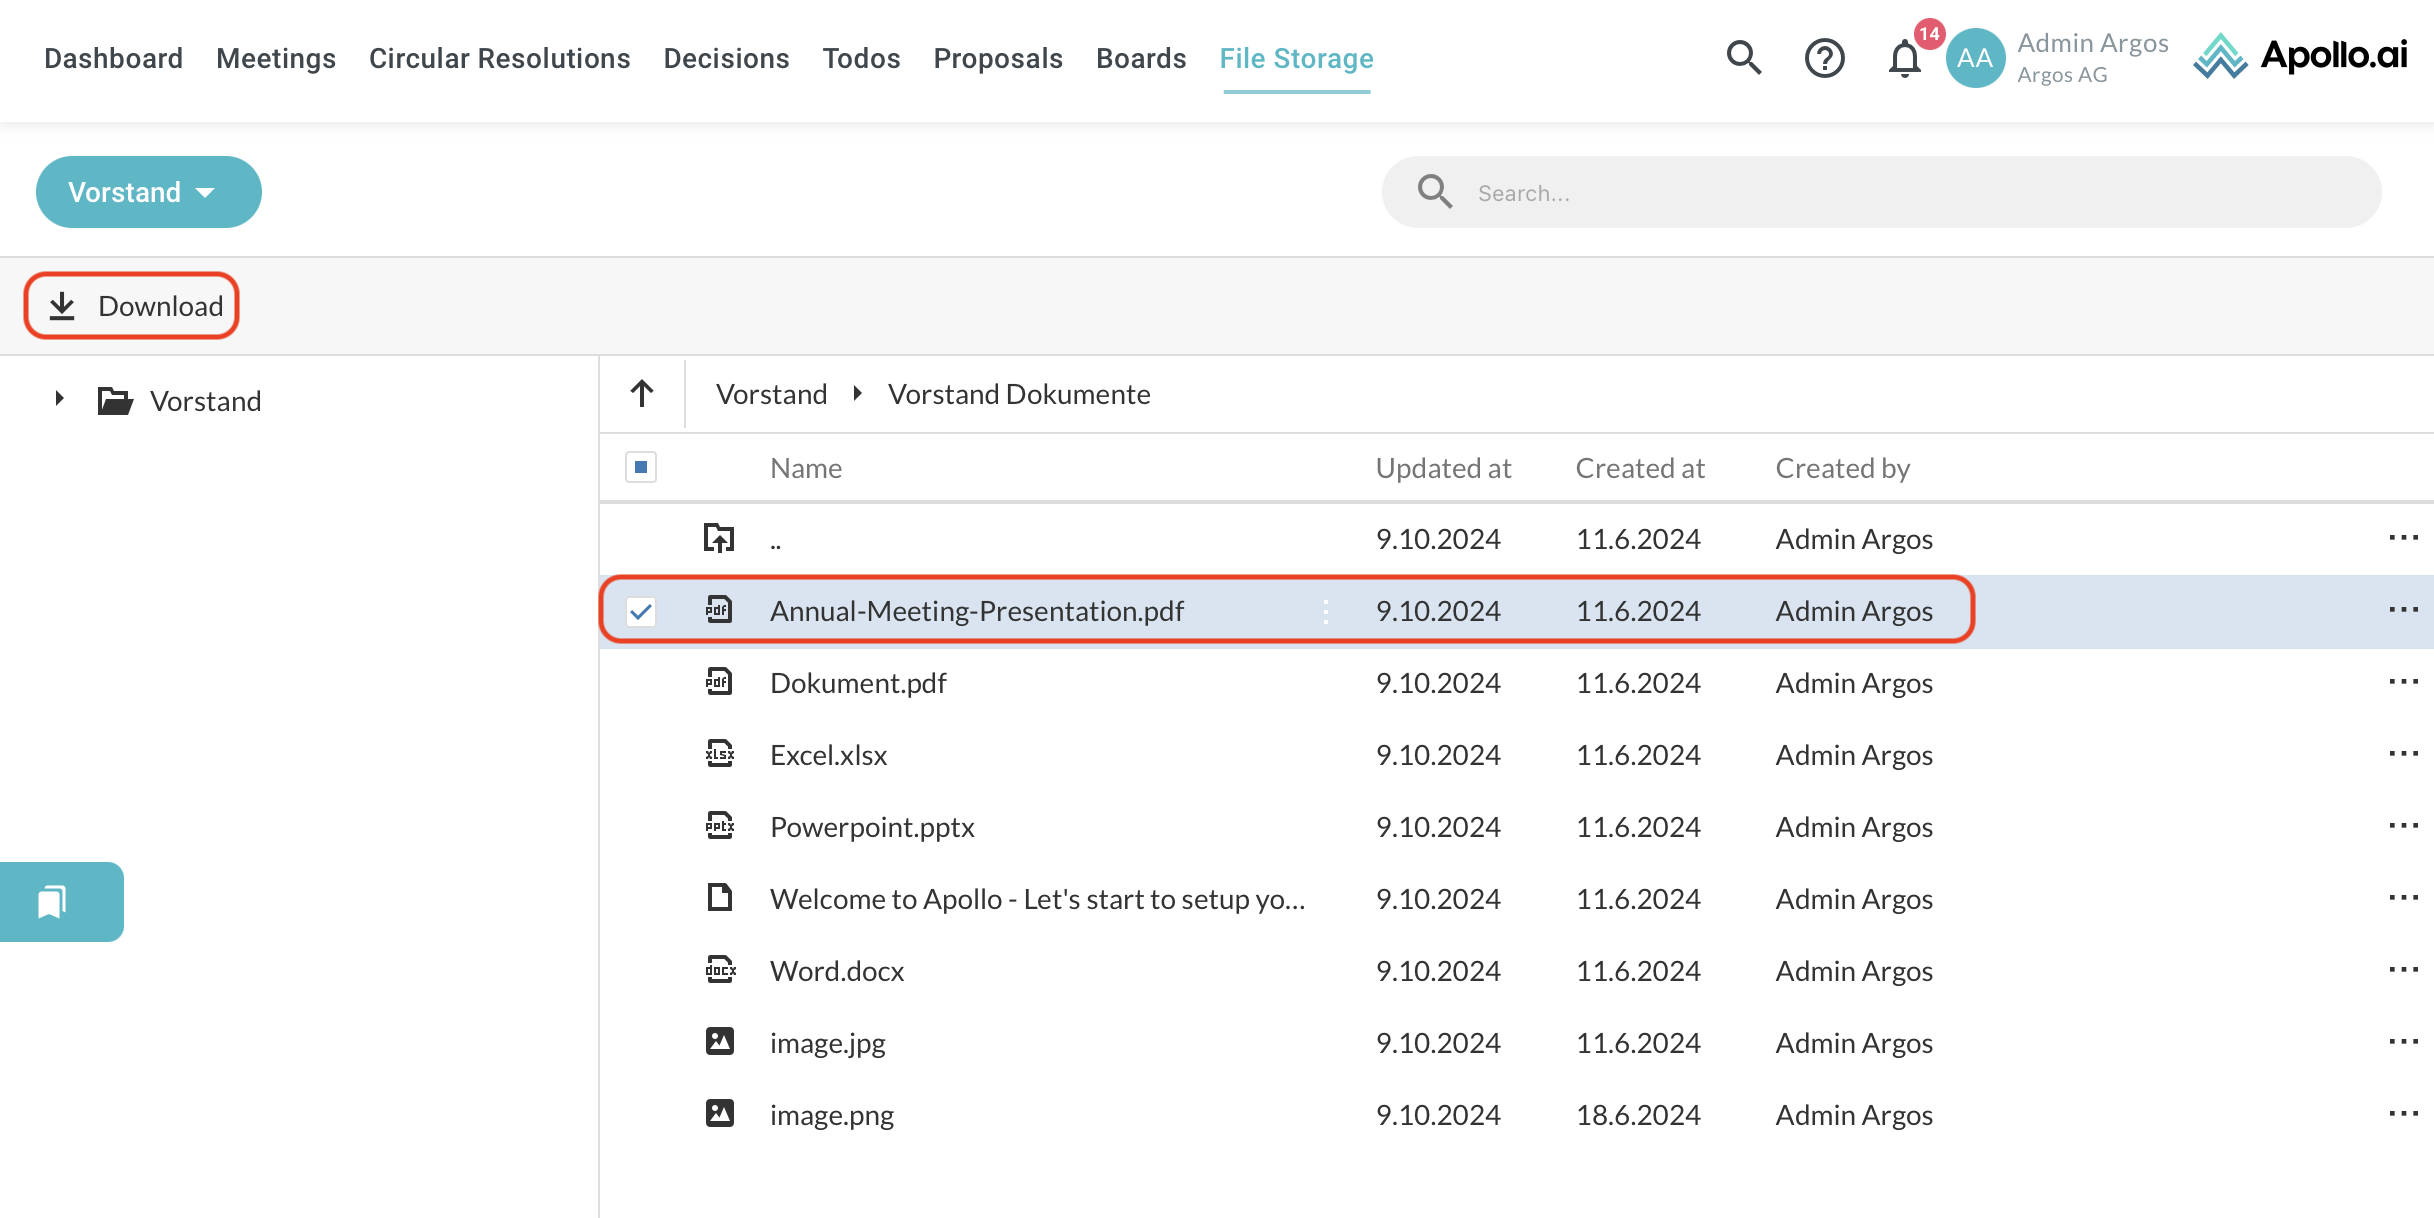This screenshot has width=2434, height=1218.
Task: Click Vorstand in the breadcrumb path
Action: [771, 394]
